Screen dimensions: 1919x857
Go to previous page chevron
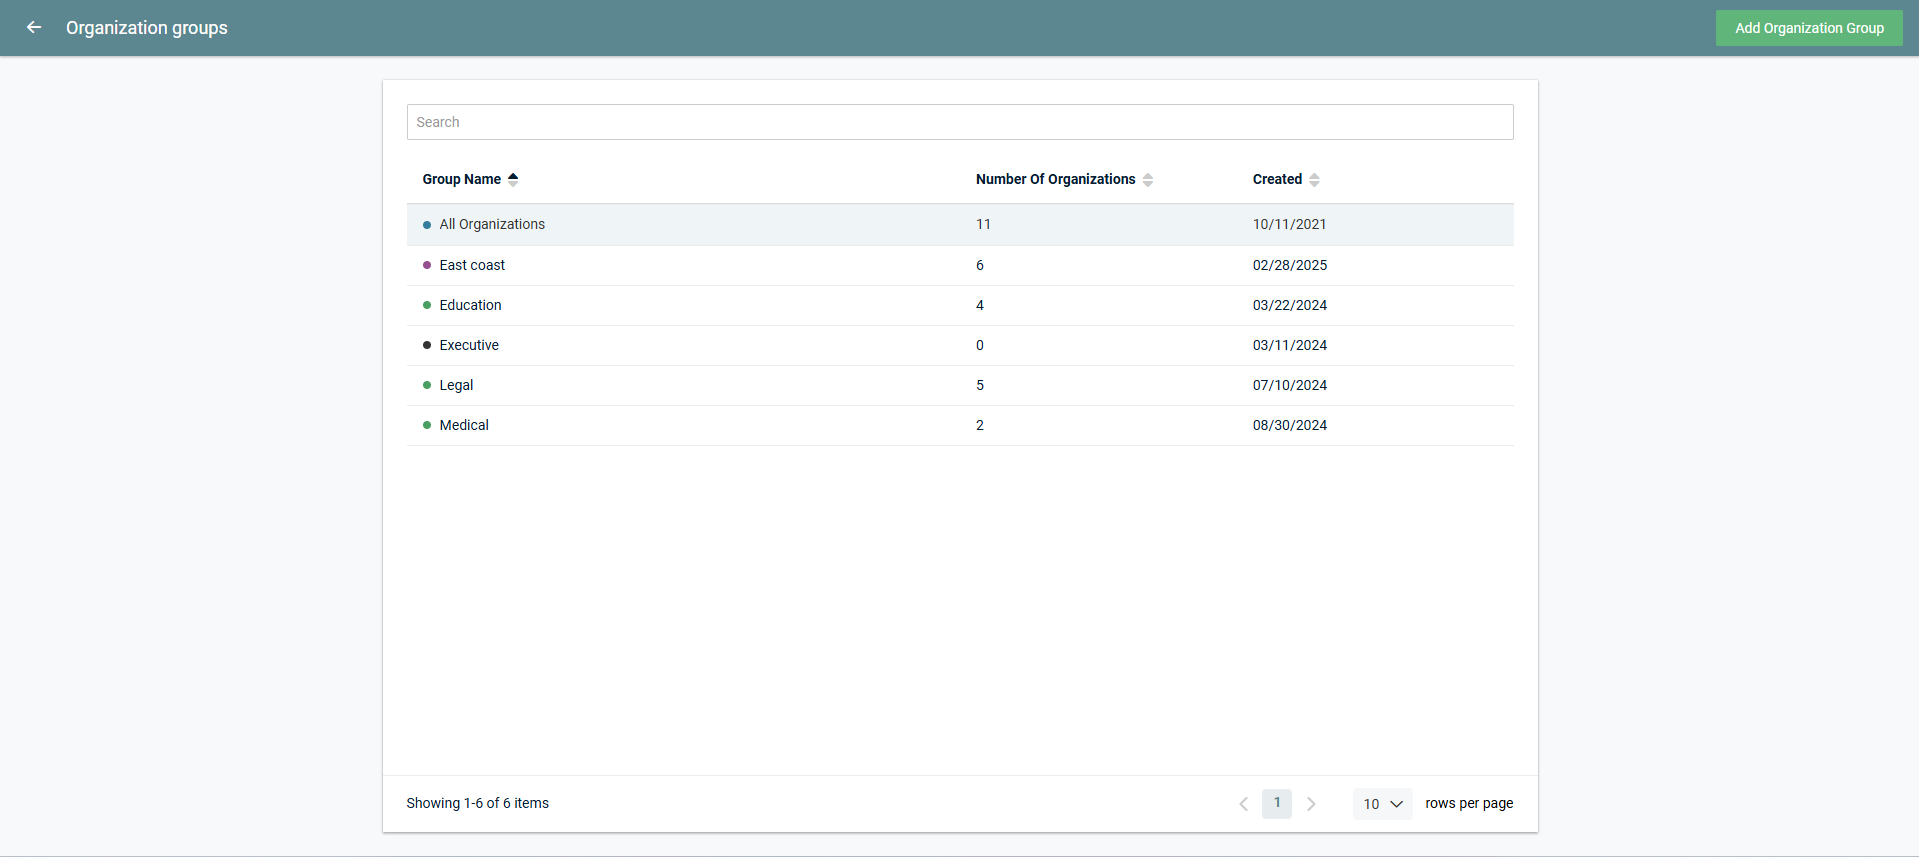[1243, 804]
